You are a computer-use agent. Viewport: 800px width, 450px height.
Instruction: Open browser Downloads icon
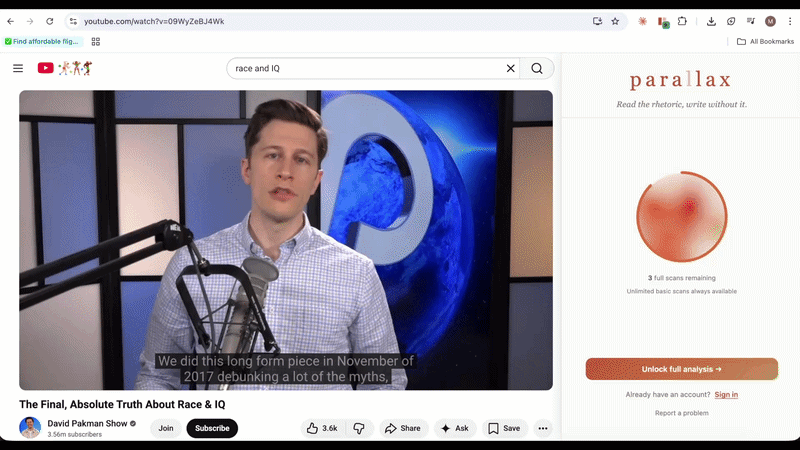click(x=711, y=21)
